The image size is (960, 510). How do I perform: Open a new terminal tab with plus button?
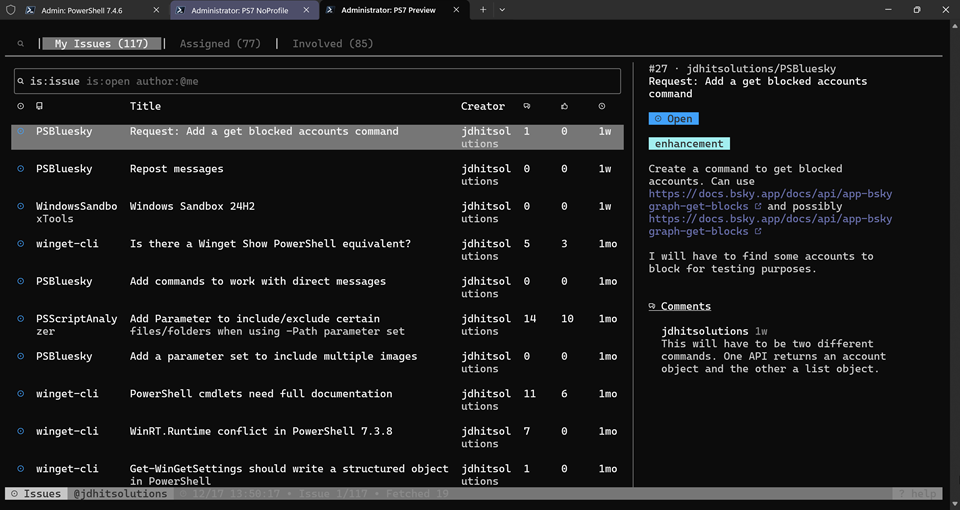pyautogui.click(x=483, y=10)
